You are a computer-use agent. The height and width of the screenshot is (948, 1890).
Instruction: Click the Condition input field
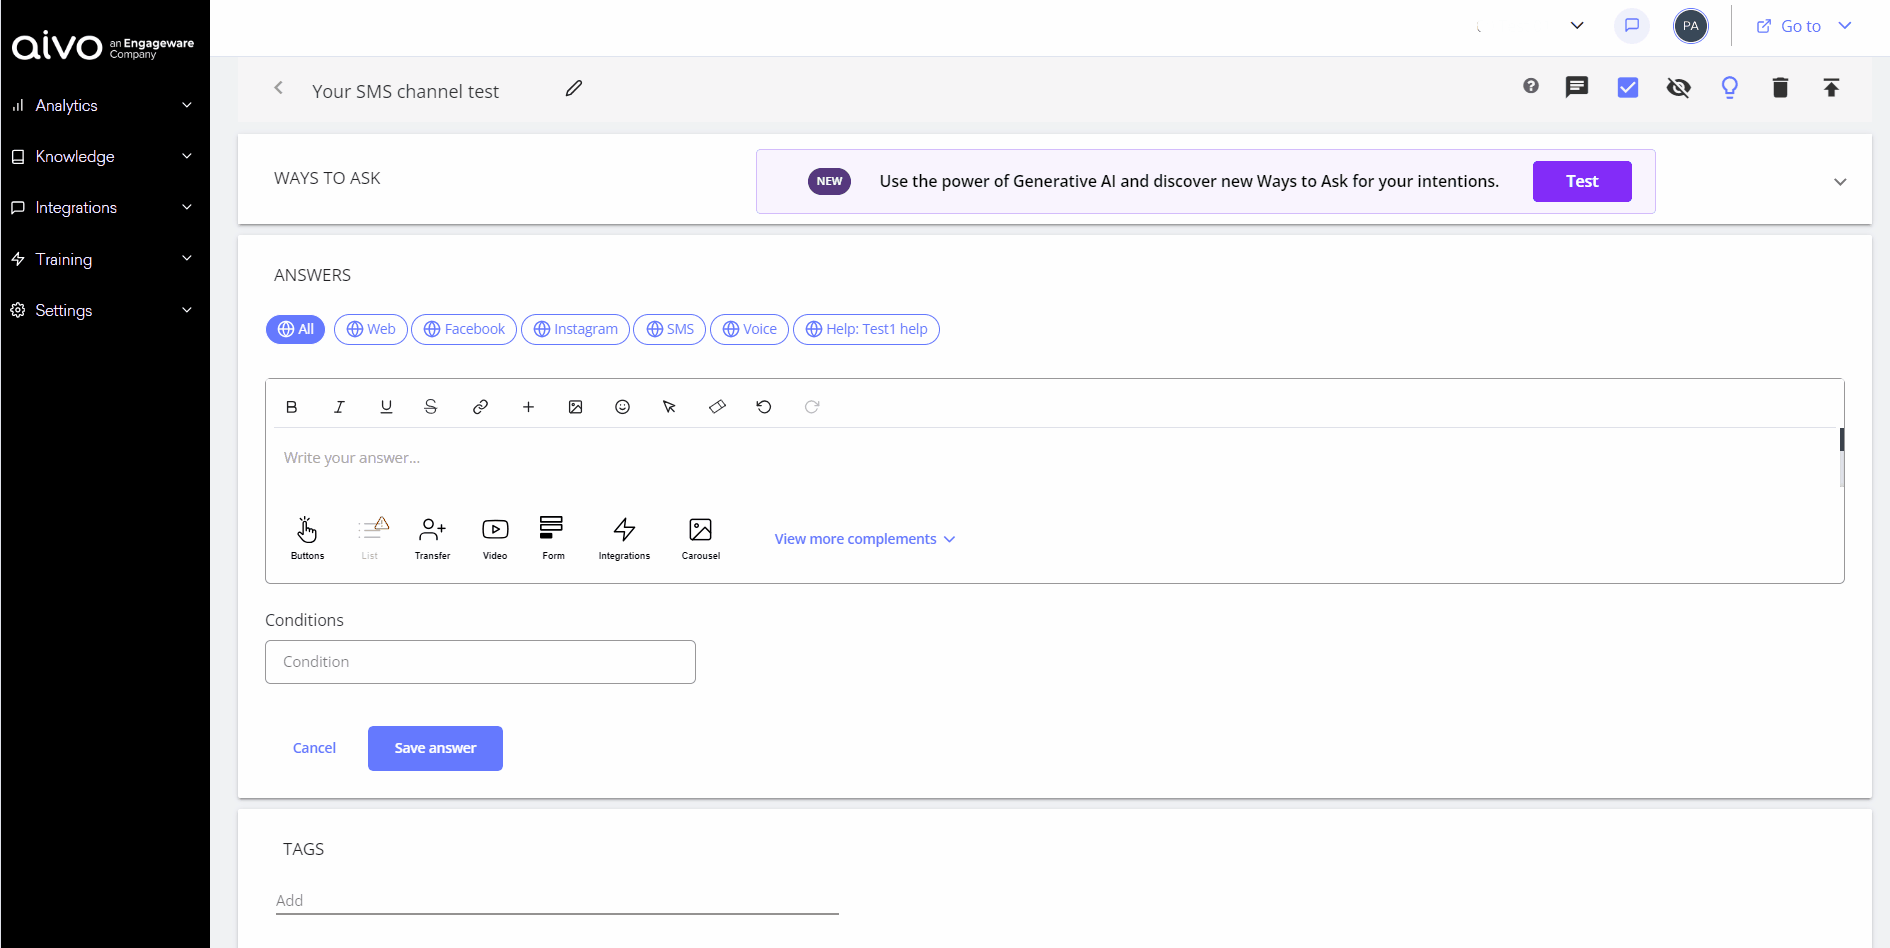[480, 662]
